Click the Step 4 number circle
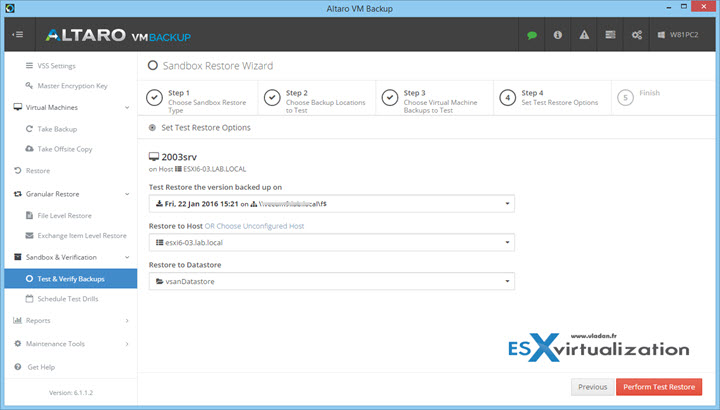The height and width of the screenshot is (410, 720). coord(507,97)
